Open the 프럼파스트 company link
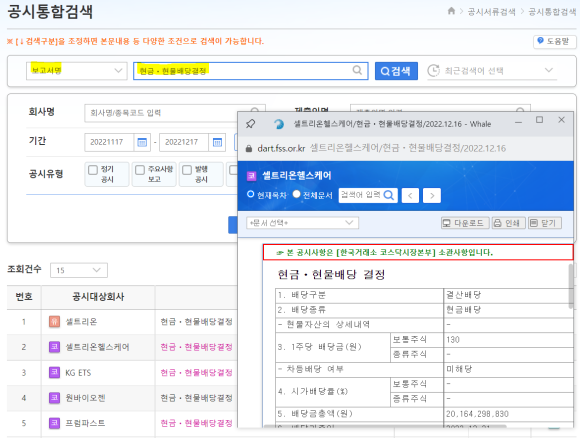 click(x=85, y=423)
